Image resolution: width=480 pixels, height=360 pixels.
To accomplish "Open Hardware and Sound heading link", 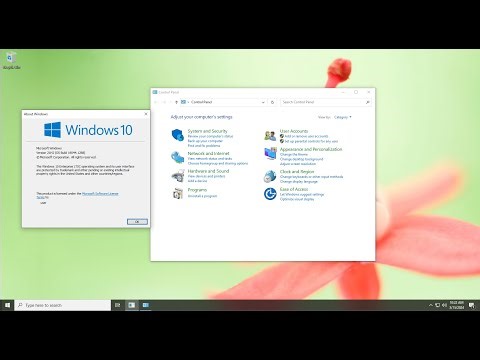I will [208, 171].
